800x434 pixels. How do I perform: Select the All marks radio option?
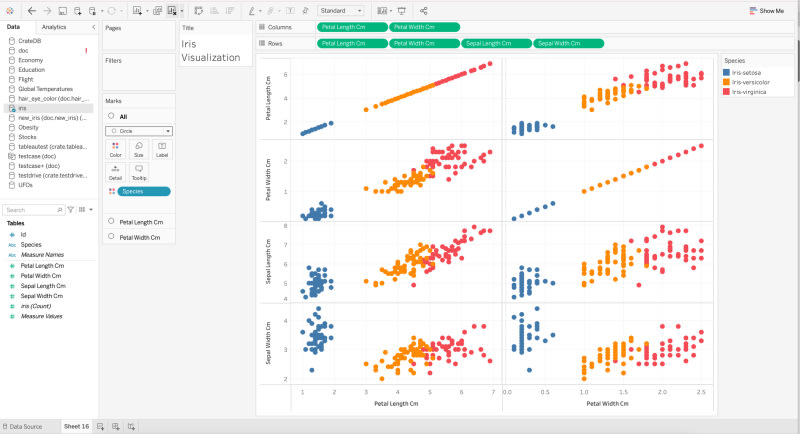coord(111,116)
